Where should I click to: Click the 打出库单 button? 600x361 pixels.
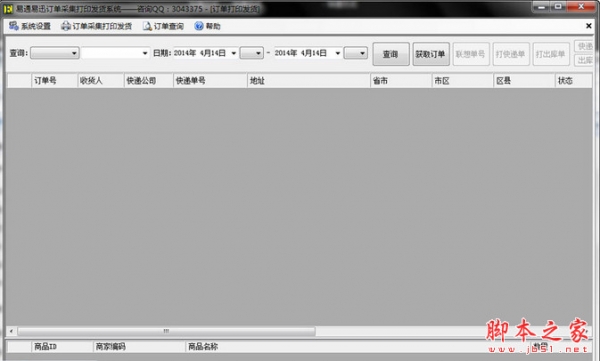pyautogui.click(x=551, y=54)
